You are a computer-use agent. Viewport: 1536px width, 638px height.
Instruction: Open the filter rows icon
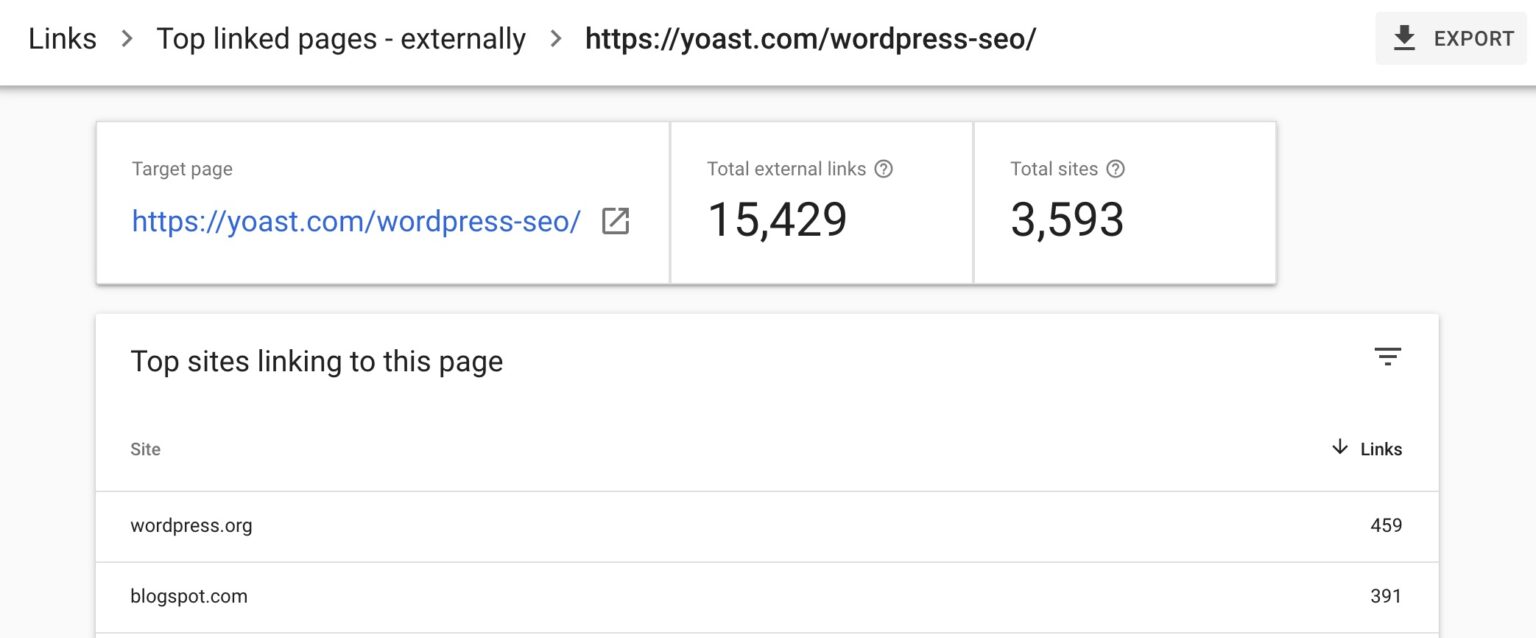(1387, 357)
